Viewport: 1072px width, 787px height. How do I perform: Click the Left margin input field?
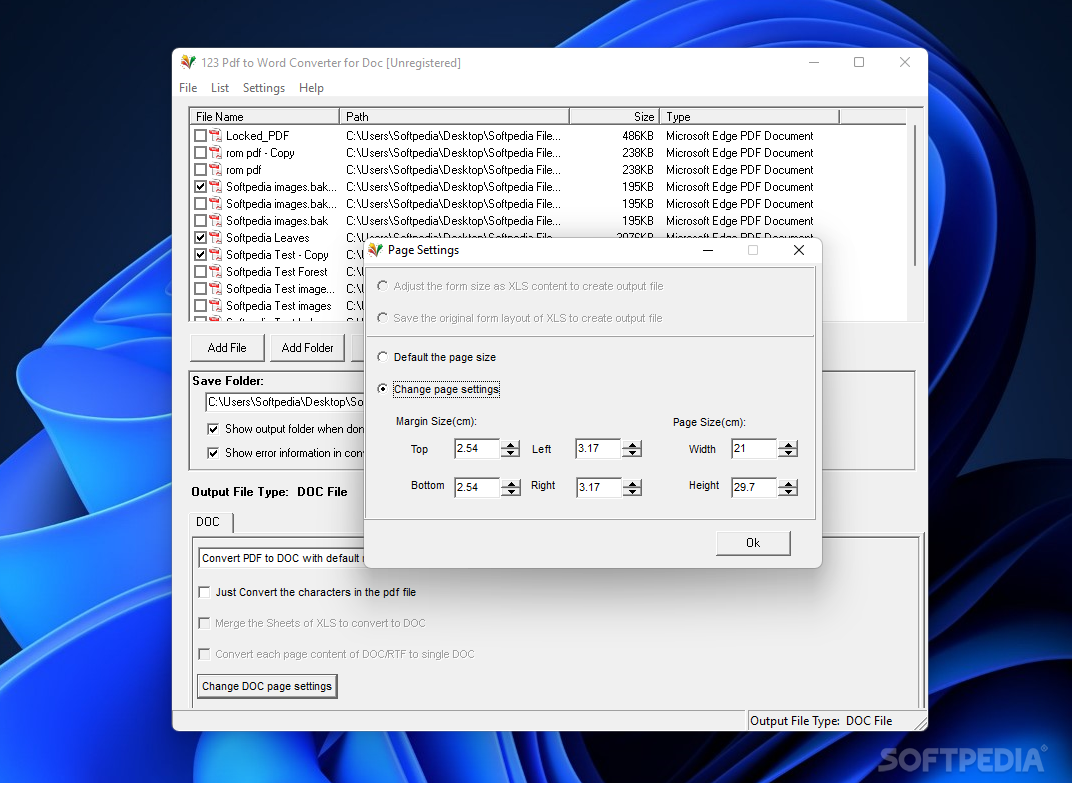coord(598,449)
